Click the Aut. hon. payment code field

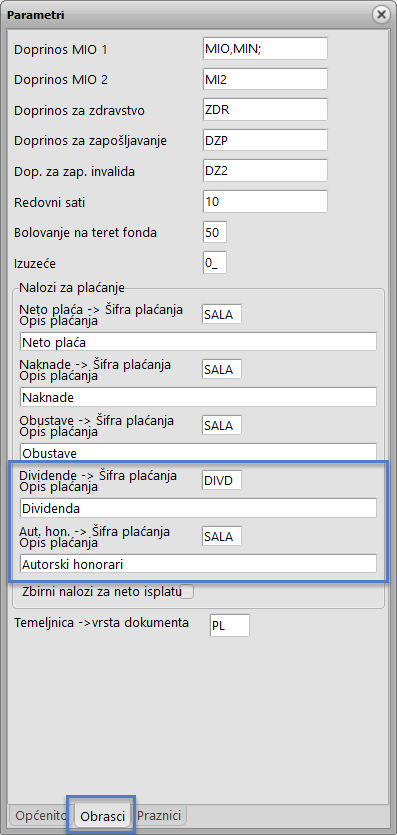[x=221, y=536]
